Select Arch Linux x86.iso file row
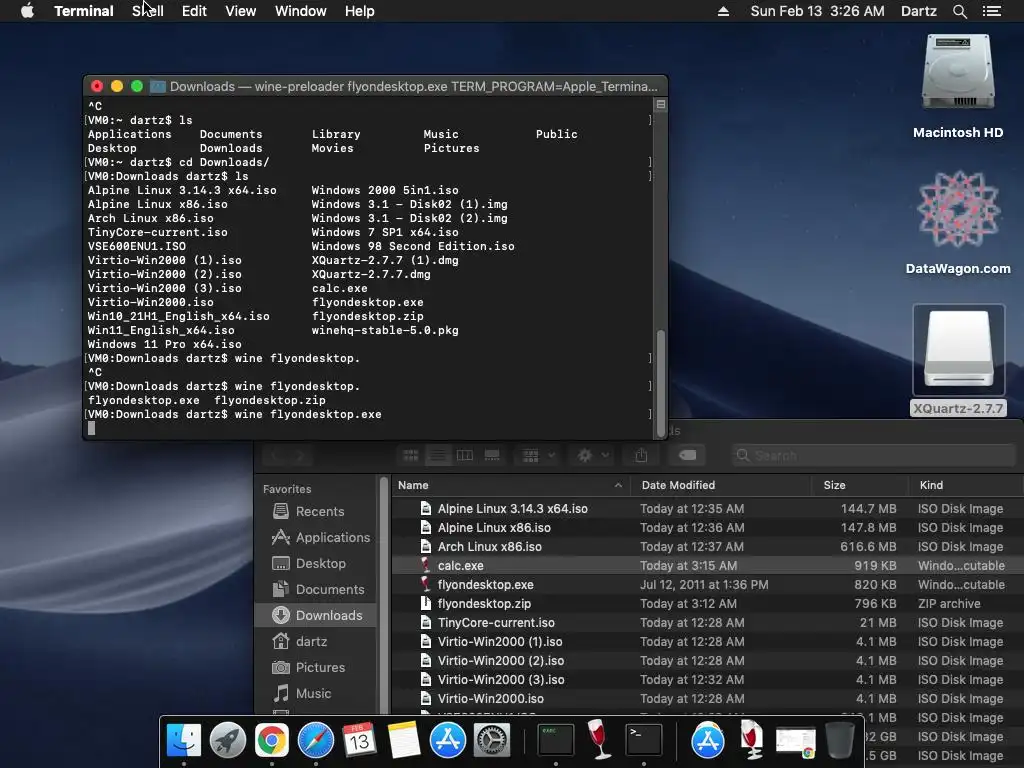 (x=707, y=547)
